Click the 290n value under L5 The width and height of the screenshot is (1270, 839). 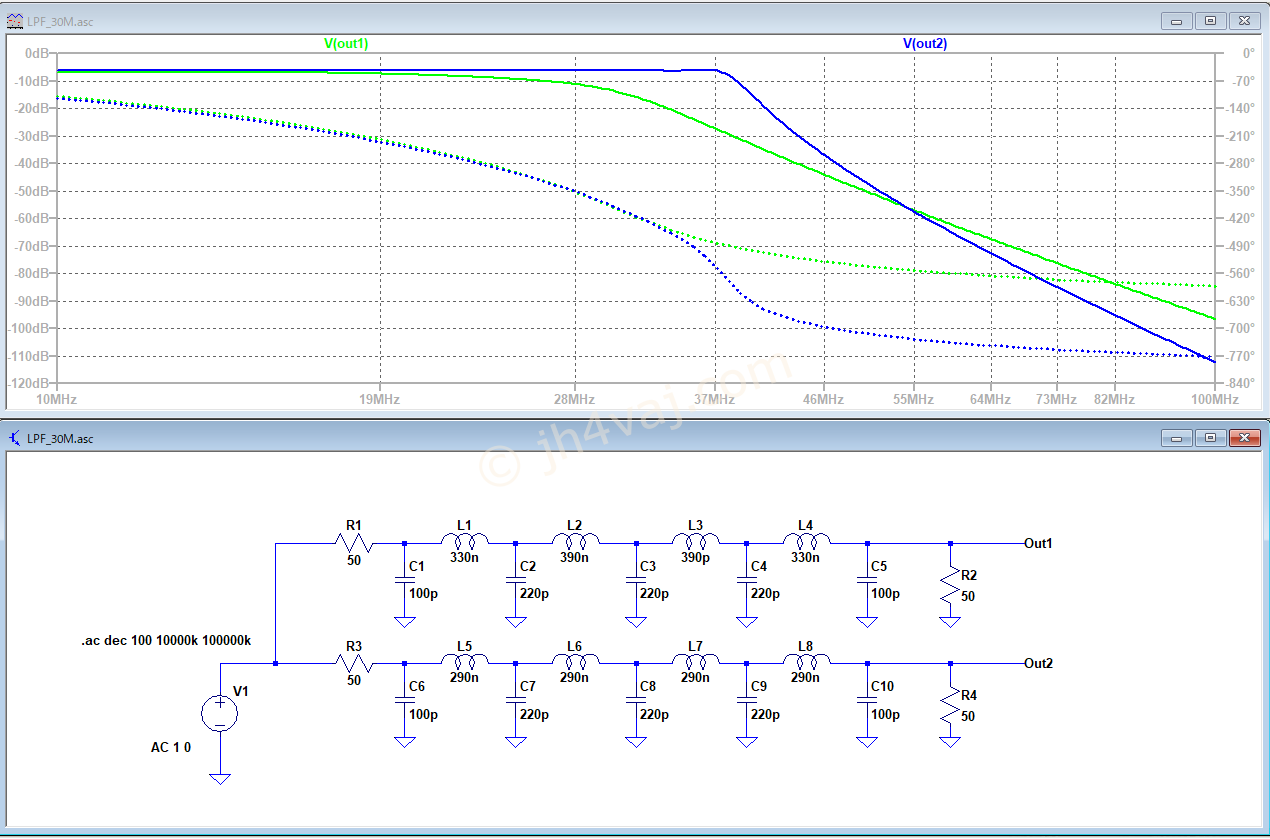[x=464, y=678]
